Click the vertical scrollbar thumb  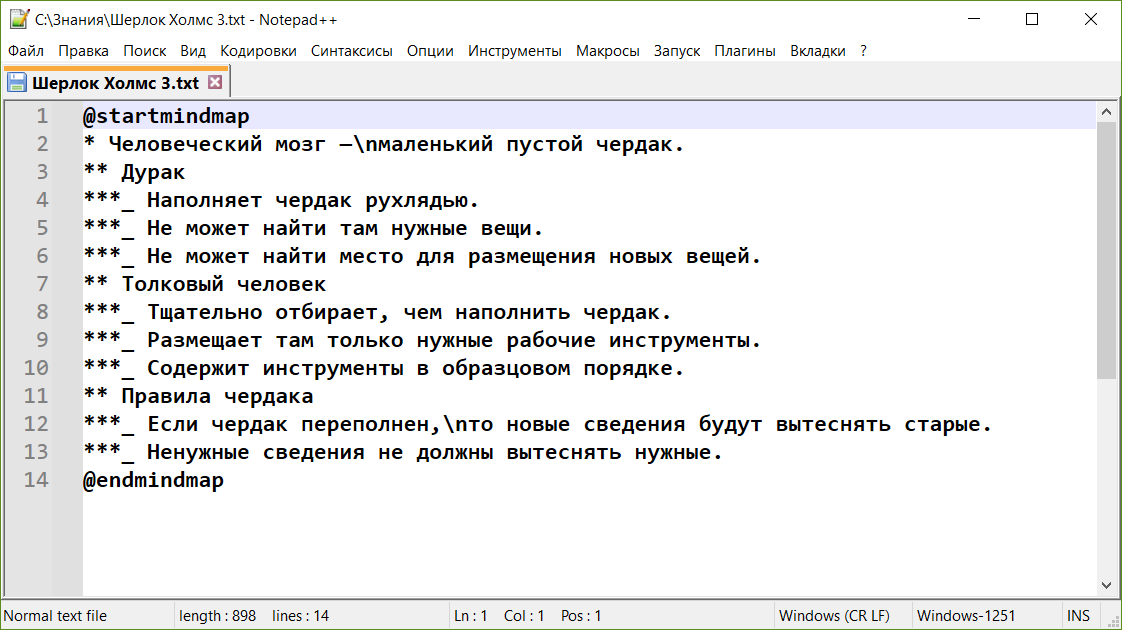pyautogui.click(x=1106, y=251)
